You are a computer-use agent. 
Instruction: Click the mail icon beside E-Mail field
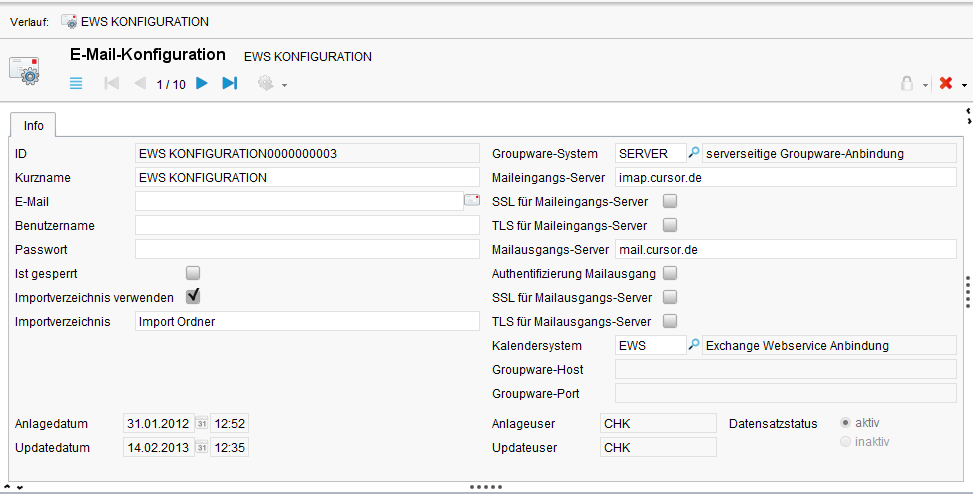point(472,201)
